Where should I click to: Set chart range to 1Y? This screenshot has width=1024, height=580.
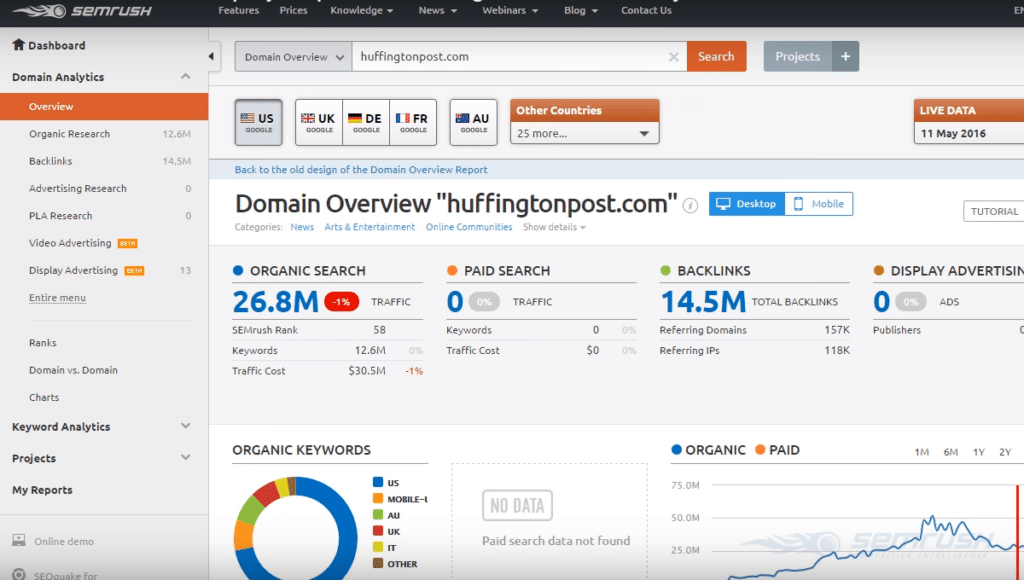[x=978, y=452]
